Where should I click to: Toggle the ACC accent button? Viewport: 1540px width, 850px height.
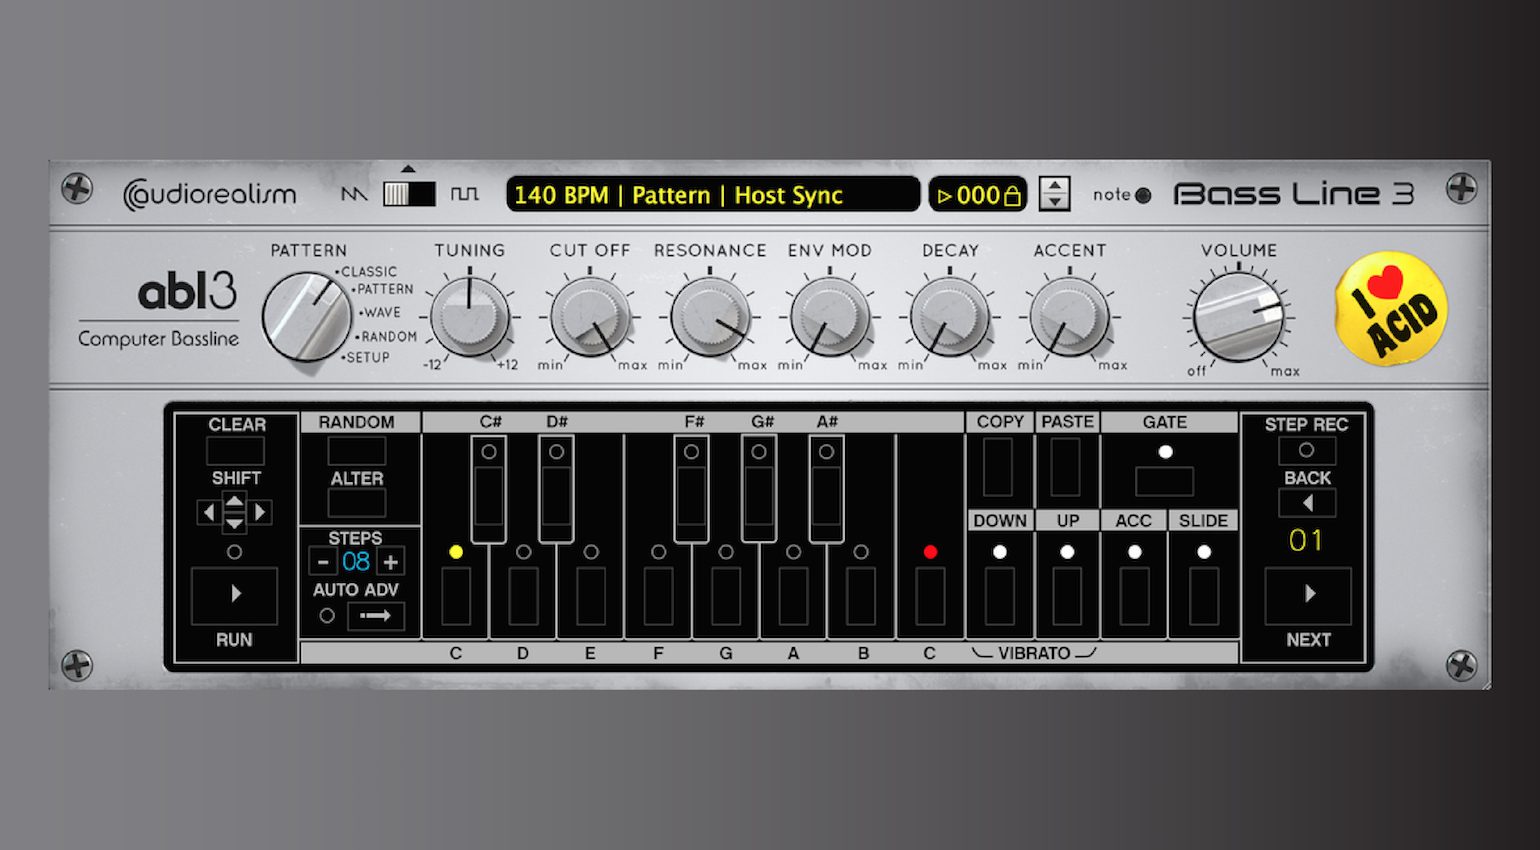tap(1134, 597)
